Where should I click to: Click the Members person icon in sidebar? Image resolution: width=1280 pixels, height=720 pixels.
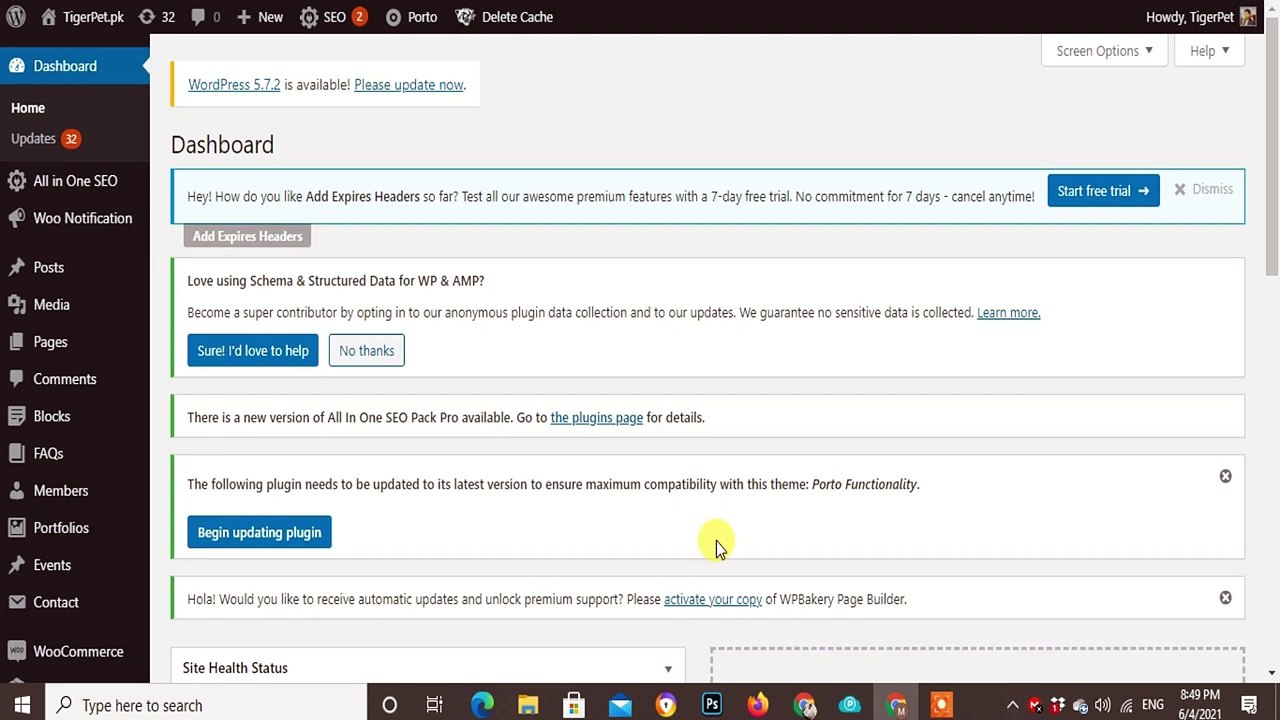[x=16, y=491]
